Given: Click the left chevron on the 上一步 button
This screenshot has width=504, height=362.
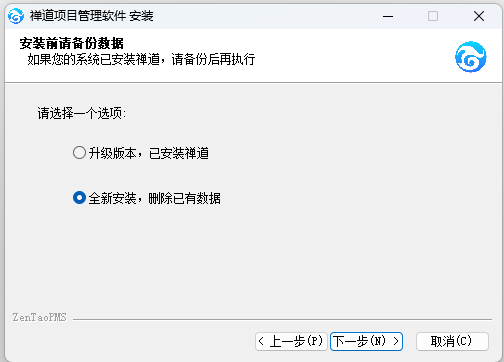Looking at the screenshot, I should (261, 341).
